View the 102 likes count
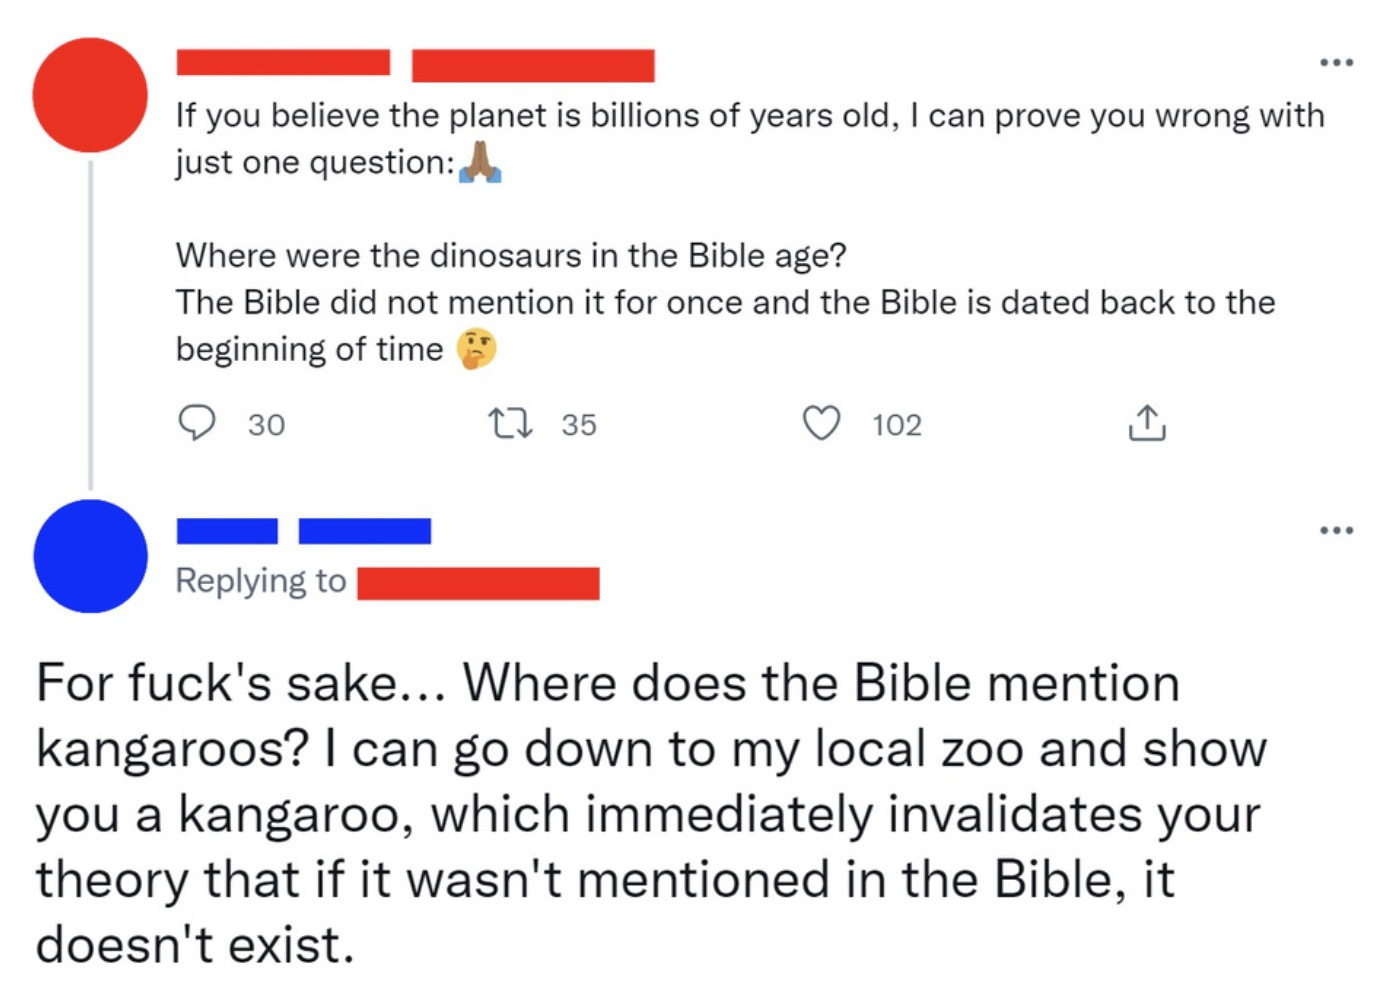 (x=897, y=425)
